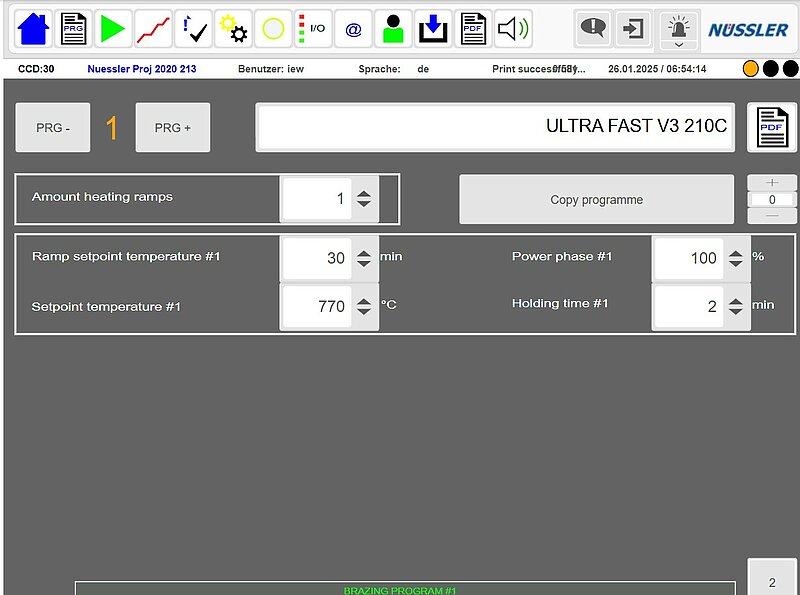This screenshot has height=595, width=800.
Task: Increase Power phase #1 percentage
Action: 736,251
